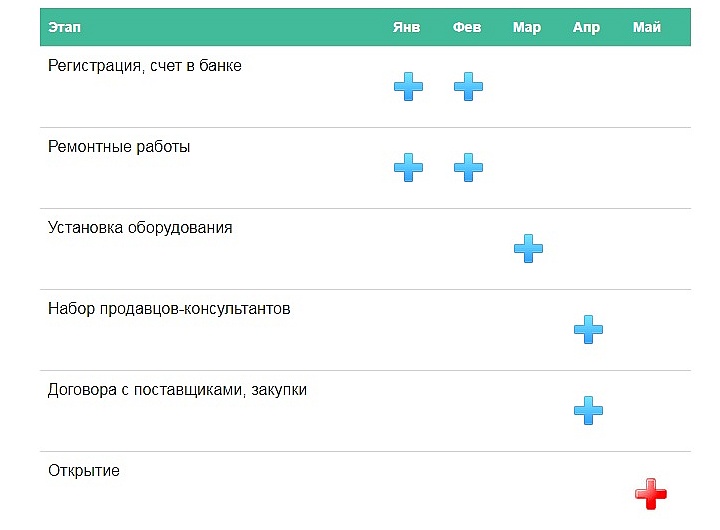This screenshot has height=530, width=720.
Task: Select the Янв column header
Action: tap(406, 27)
